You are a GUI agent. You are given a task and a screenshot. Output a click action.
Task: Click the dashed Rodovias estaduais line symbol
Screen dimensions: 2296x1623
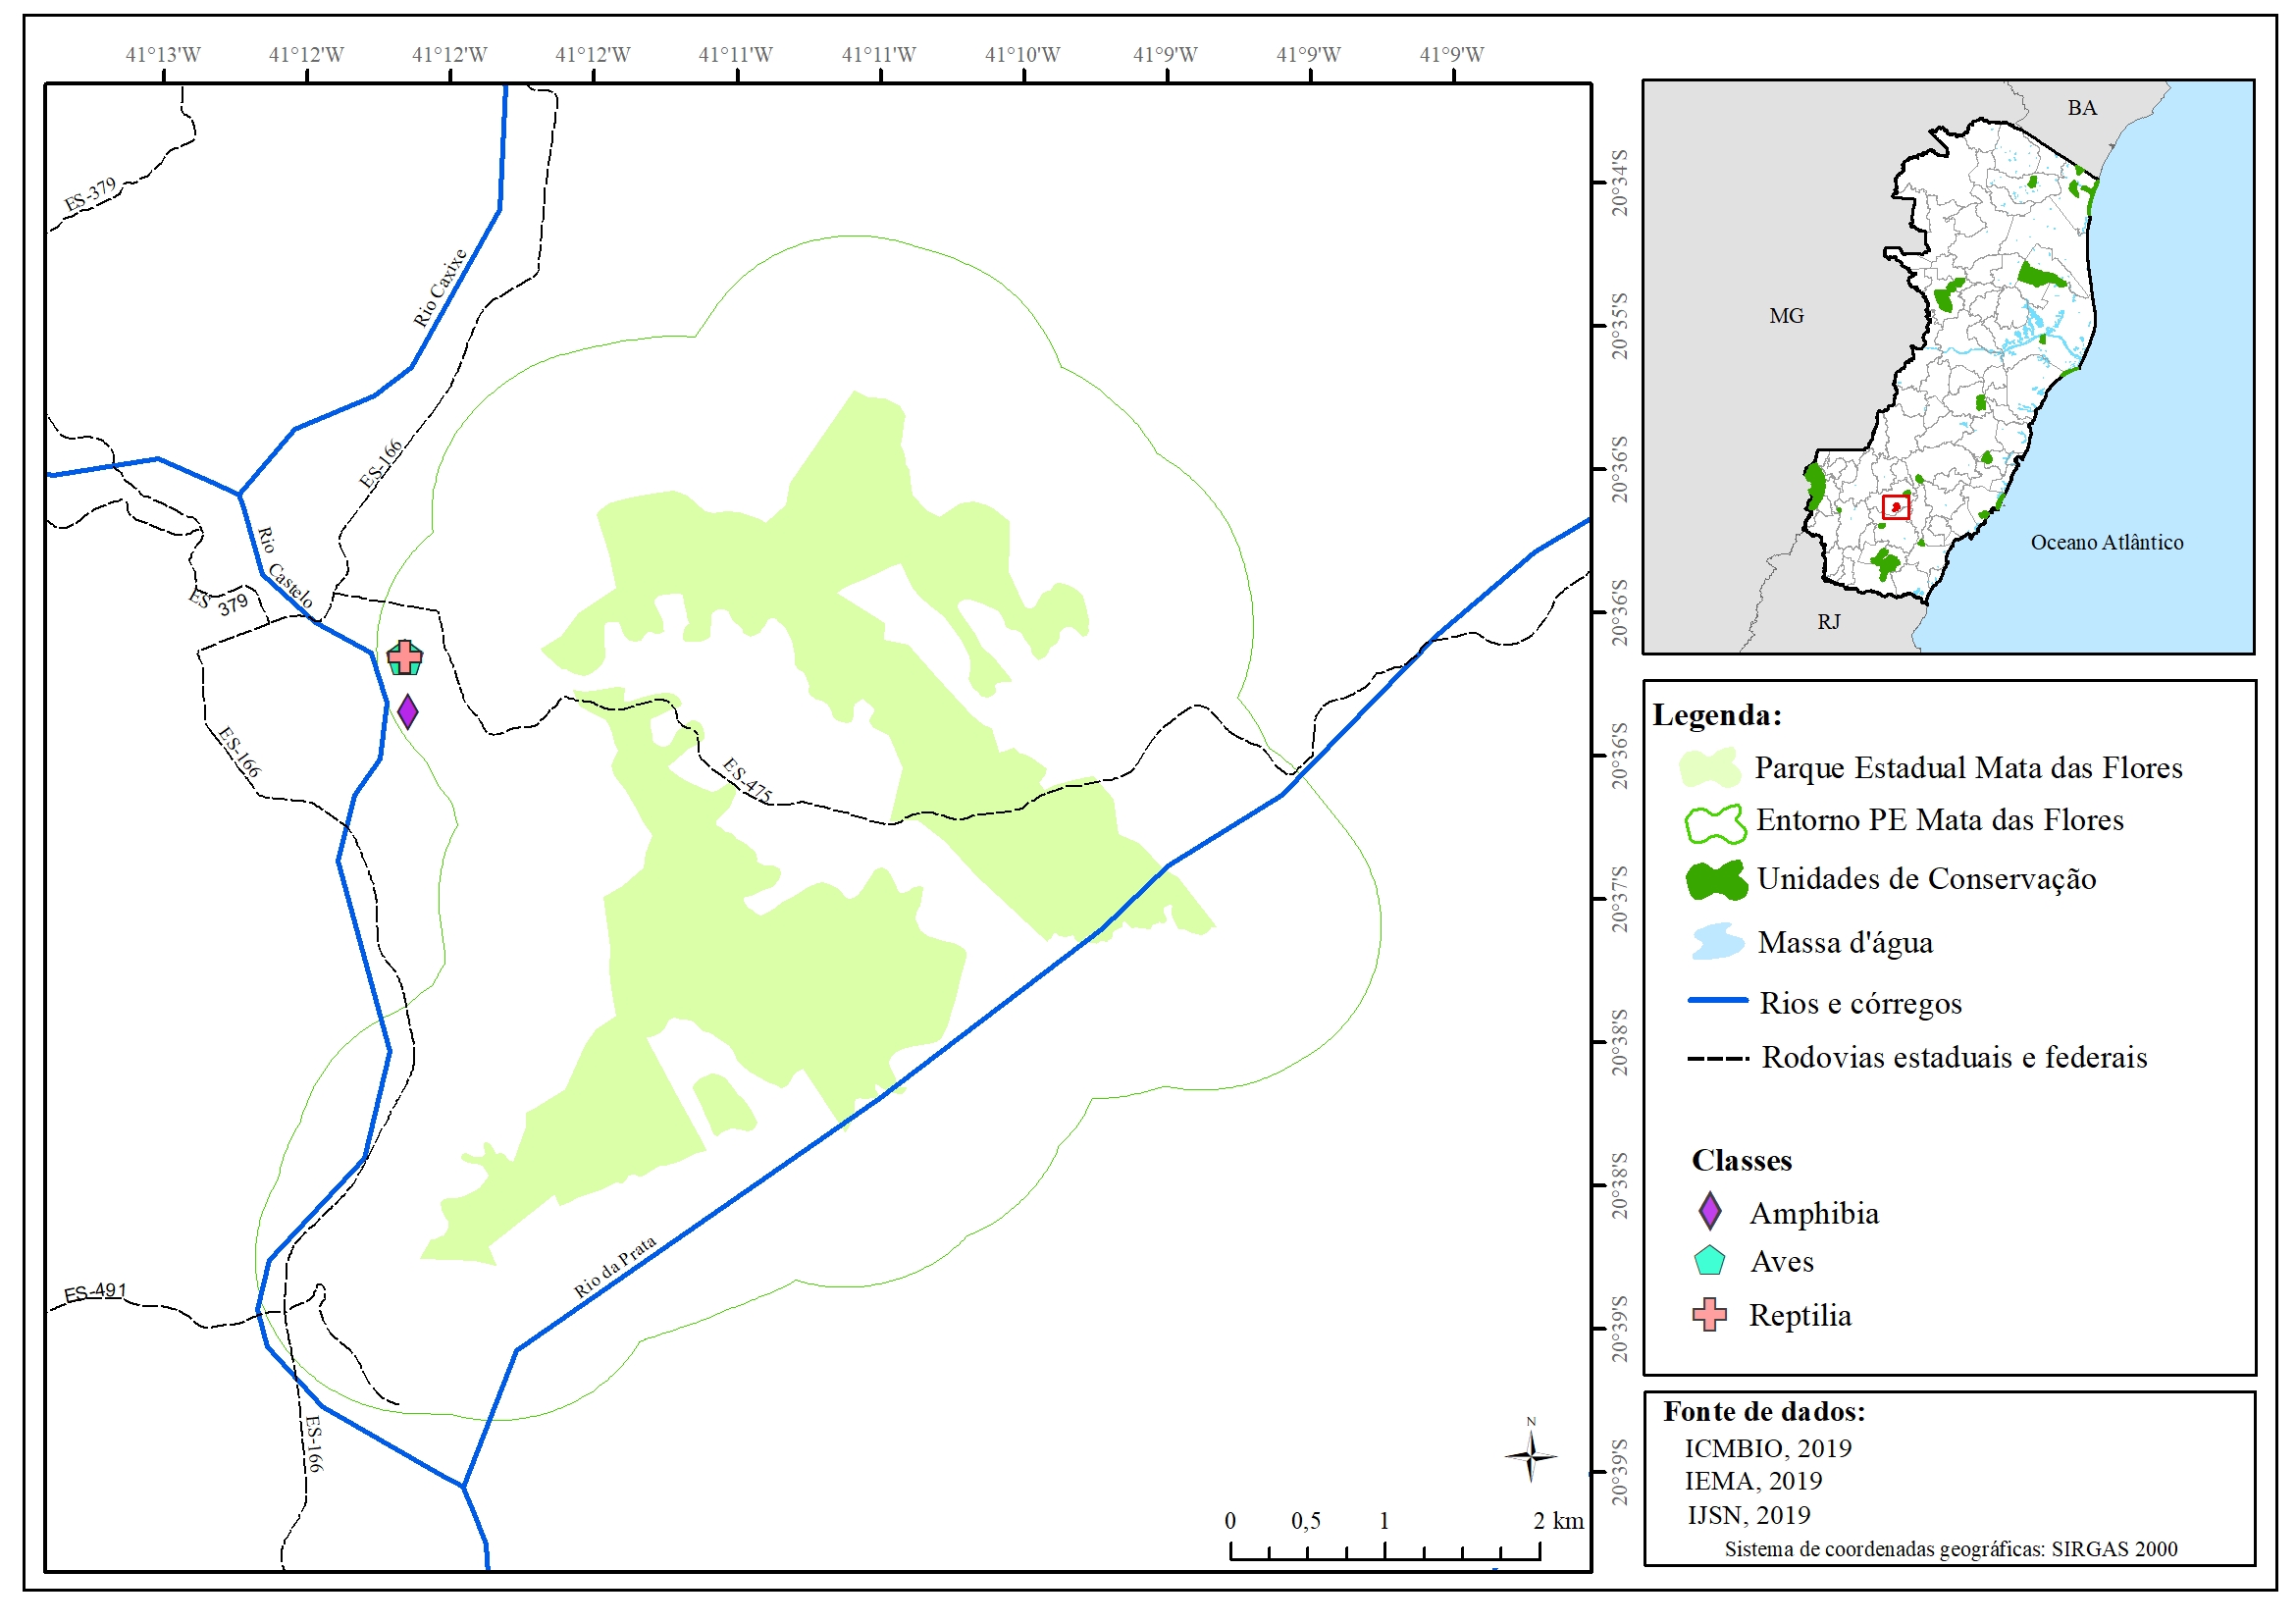click(x=1717, y=1058)
